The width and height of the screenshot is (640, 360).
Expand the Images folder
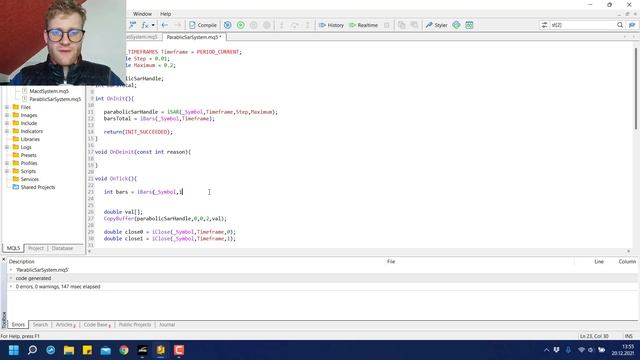coord(7,115)
